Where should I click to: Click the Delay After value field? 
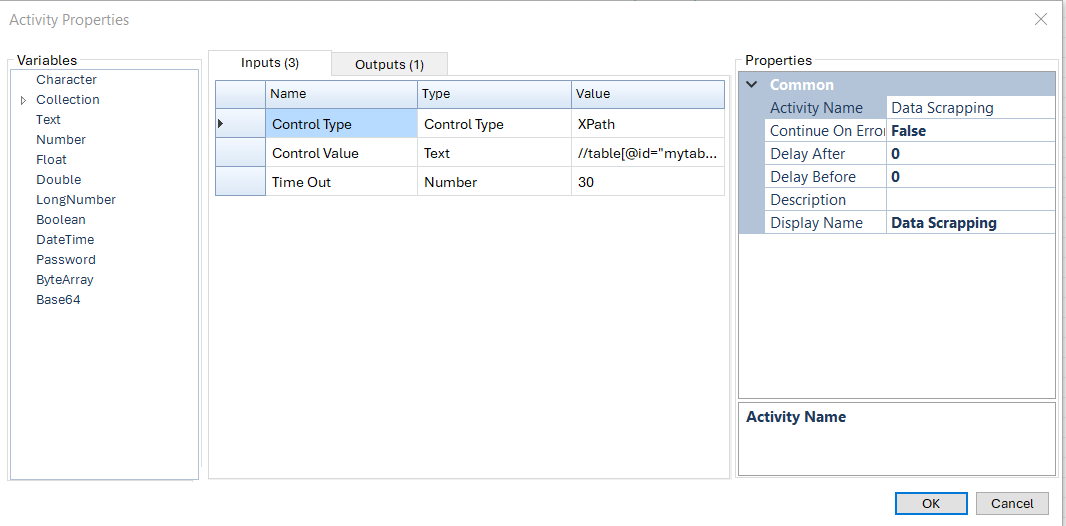coord(970,154)
